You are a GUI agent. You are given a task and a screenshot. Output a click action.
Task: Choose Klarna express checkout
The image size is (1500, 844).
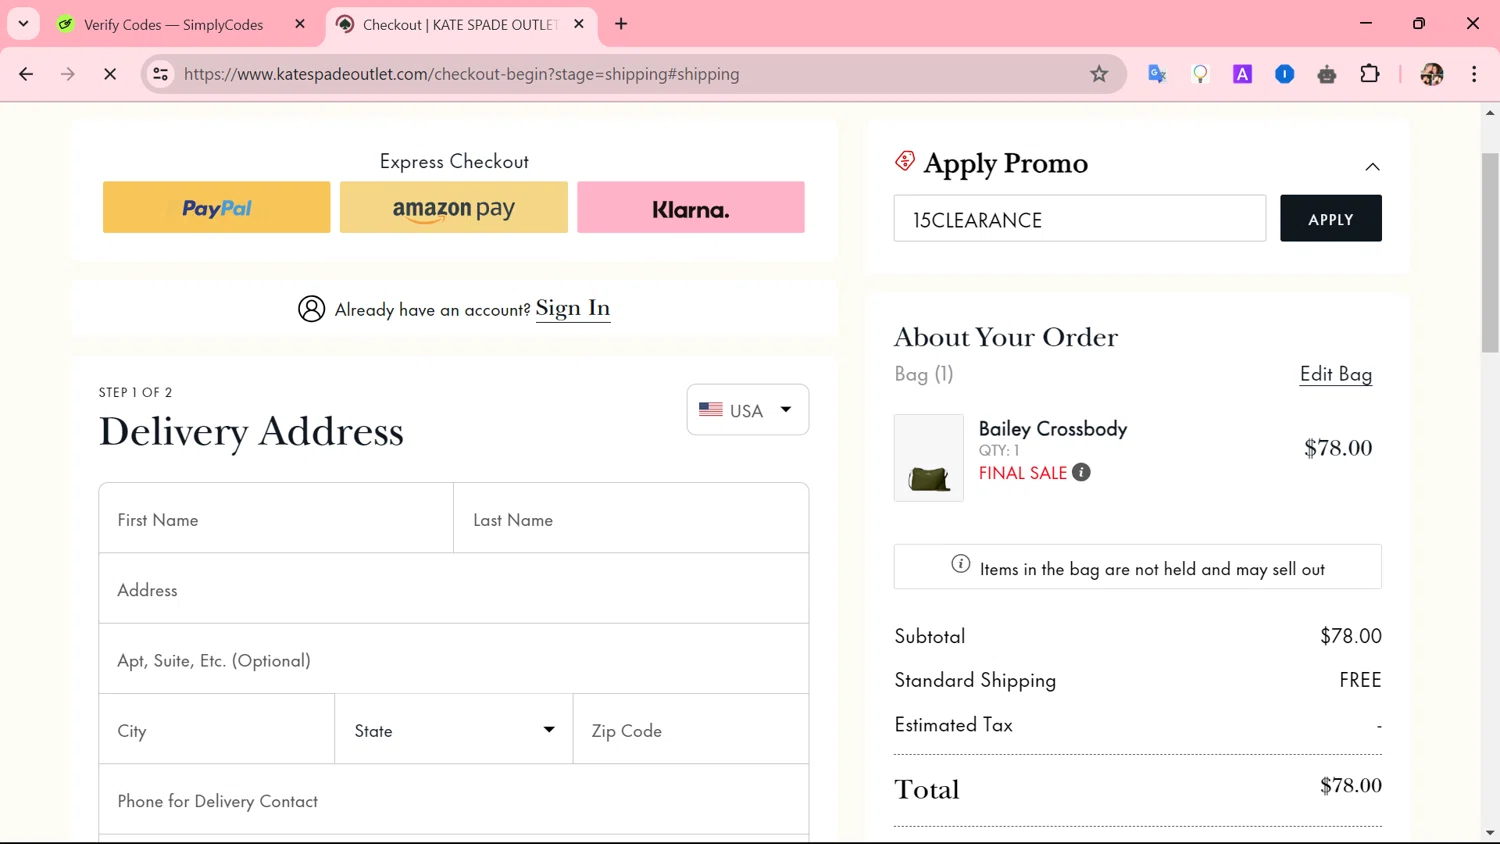pyautogui.click(x=691, y=207)
